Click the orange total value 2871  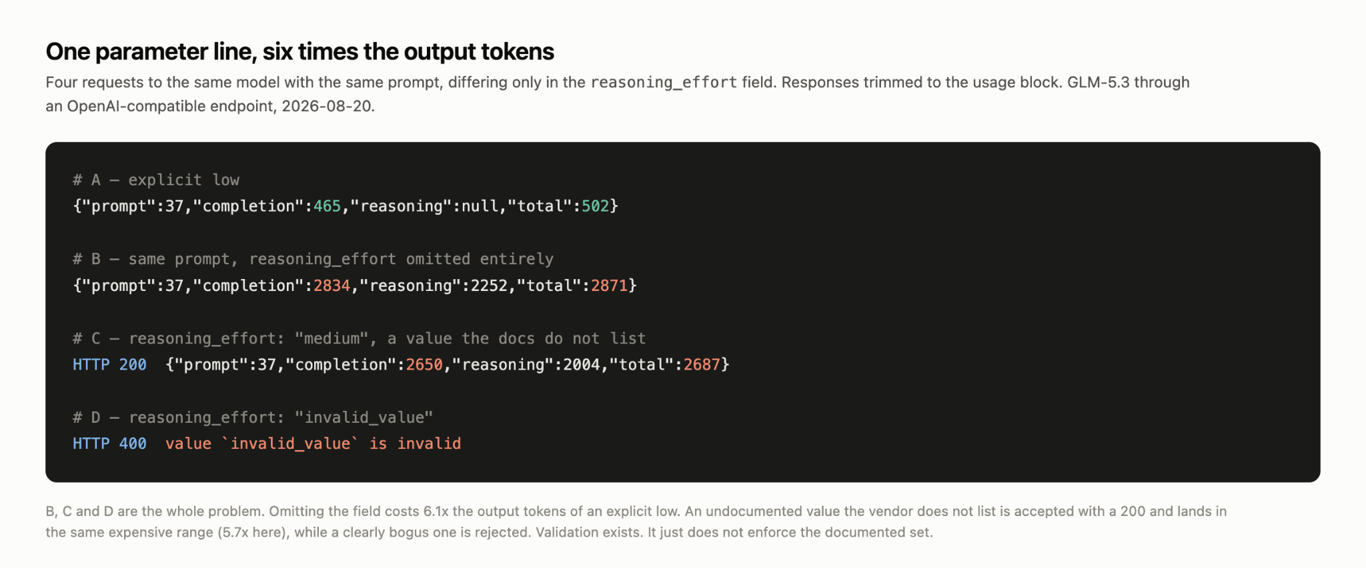[x=609, y=285]
